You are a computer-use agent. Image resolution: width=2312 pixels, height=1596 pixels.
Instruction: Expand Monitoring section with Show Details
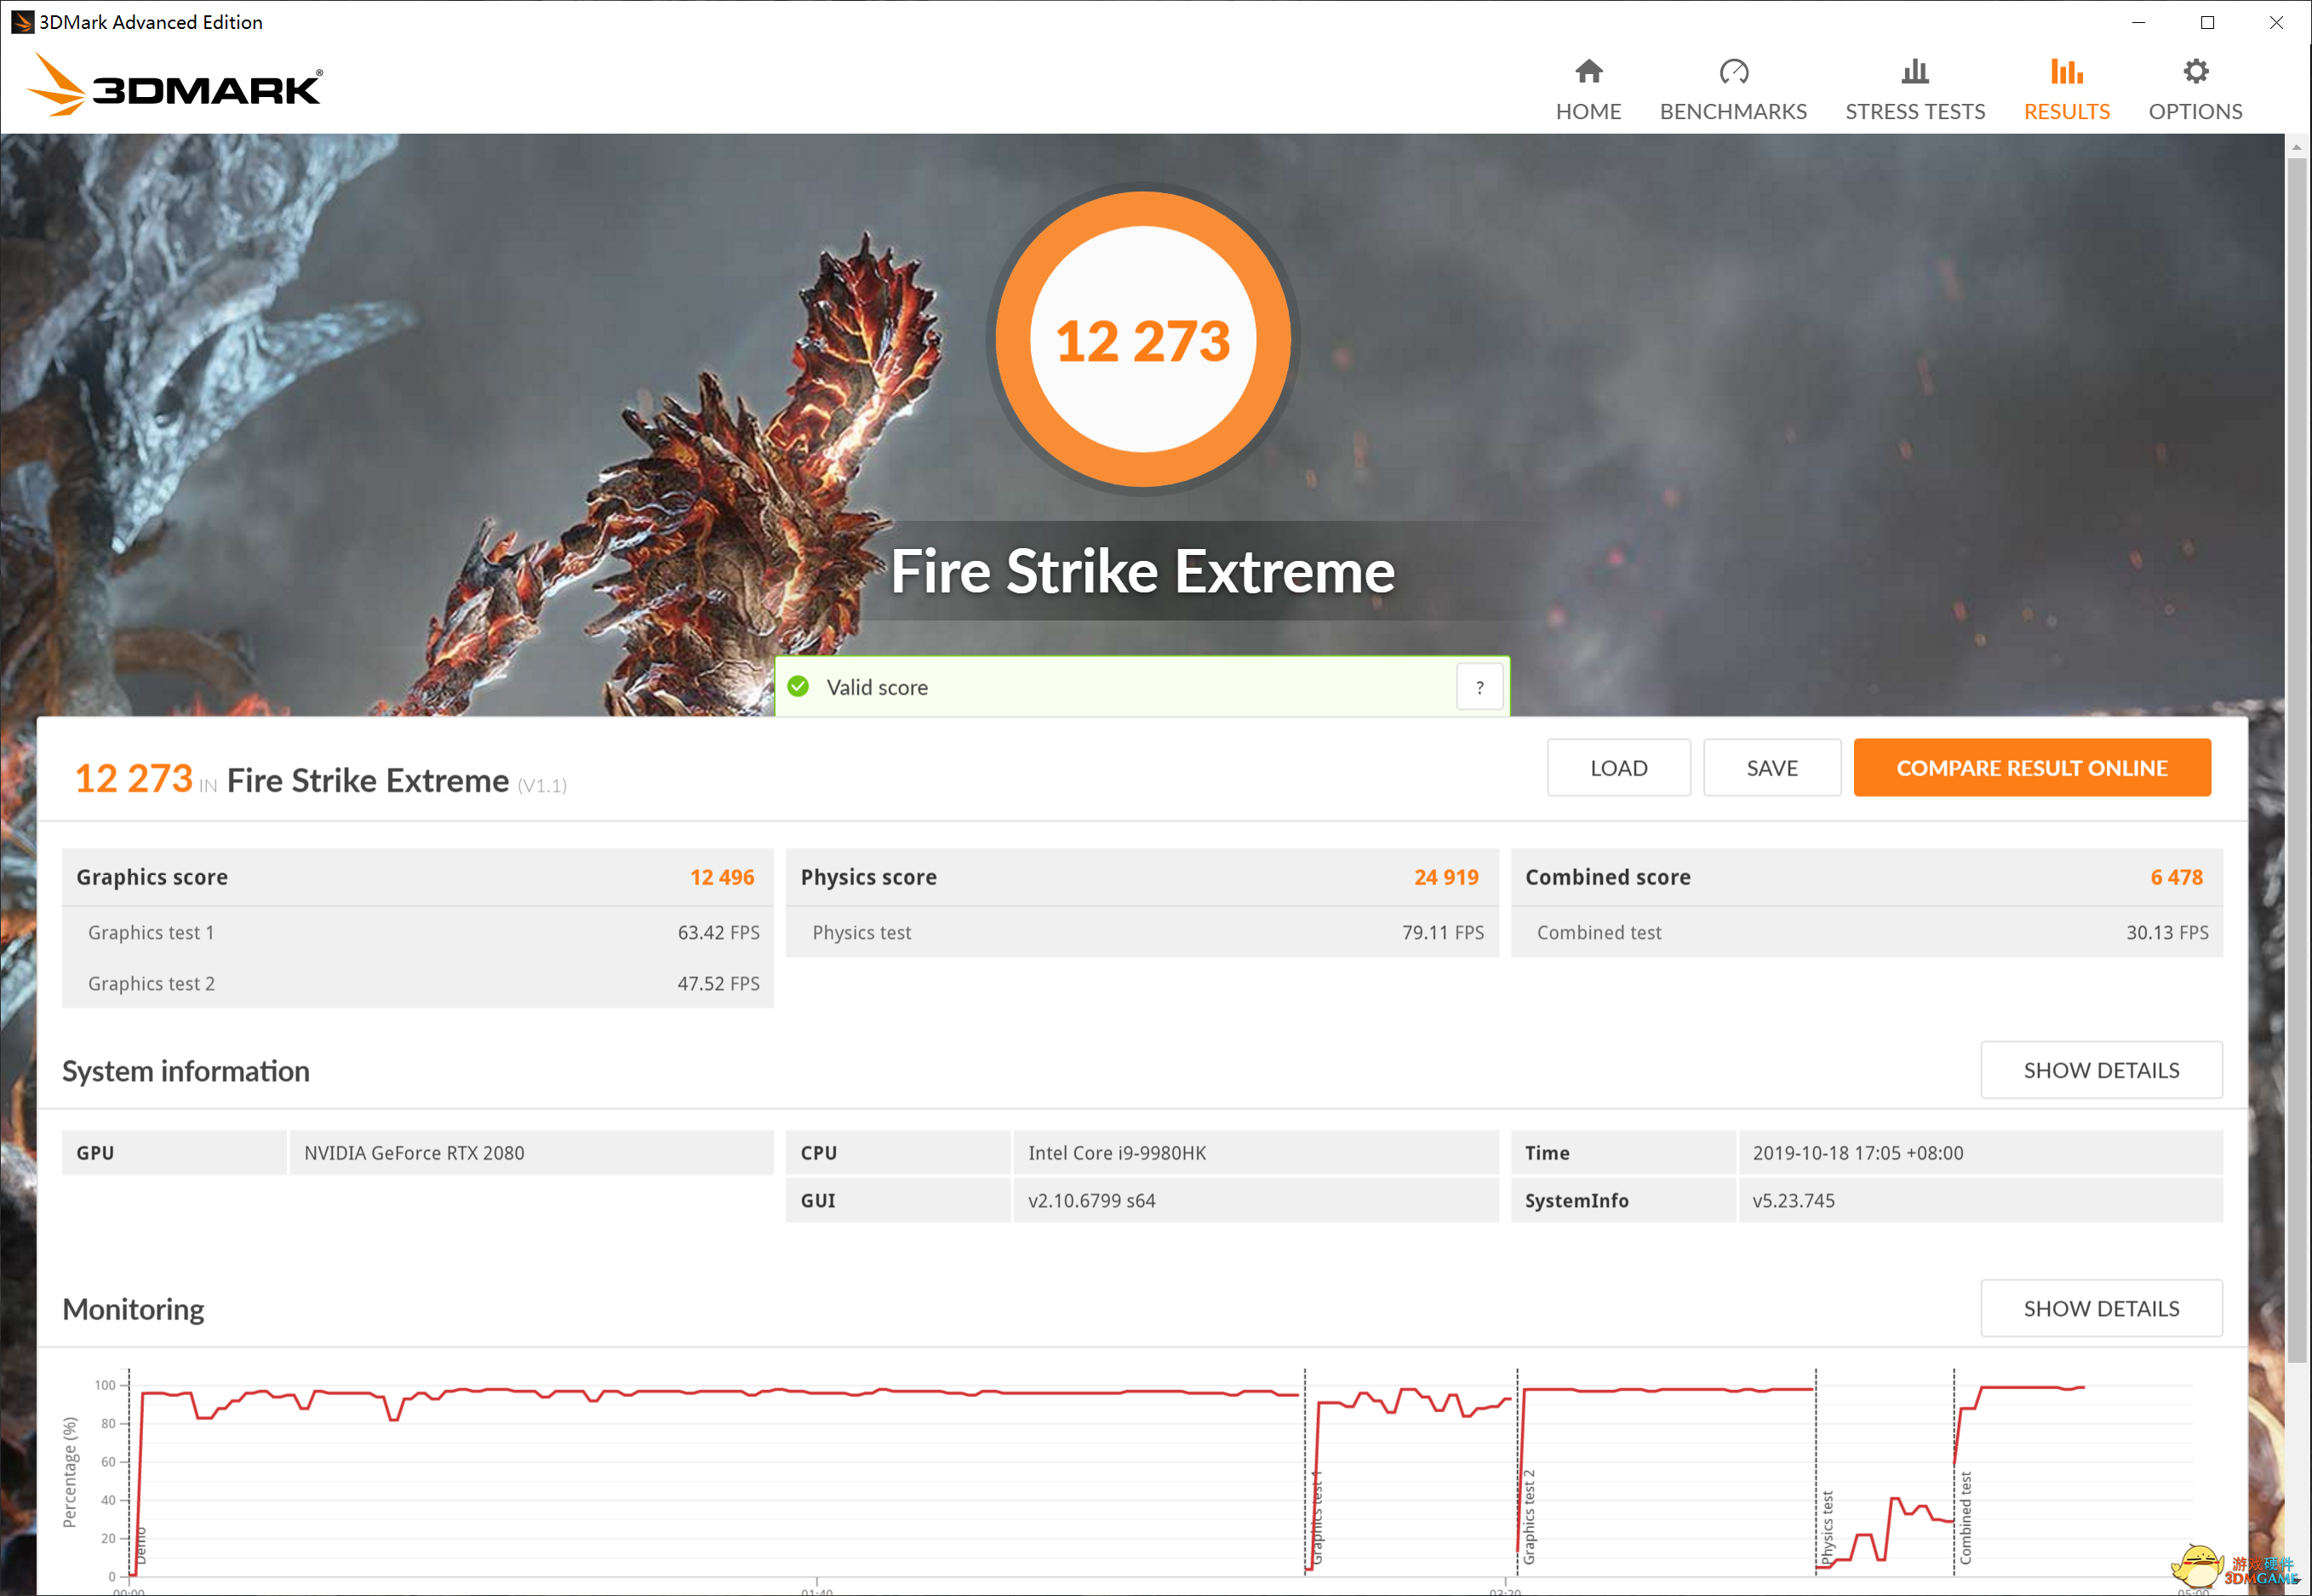pos(2100,1308)
